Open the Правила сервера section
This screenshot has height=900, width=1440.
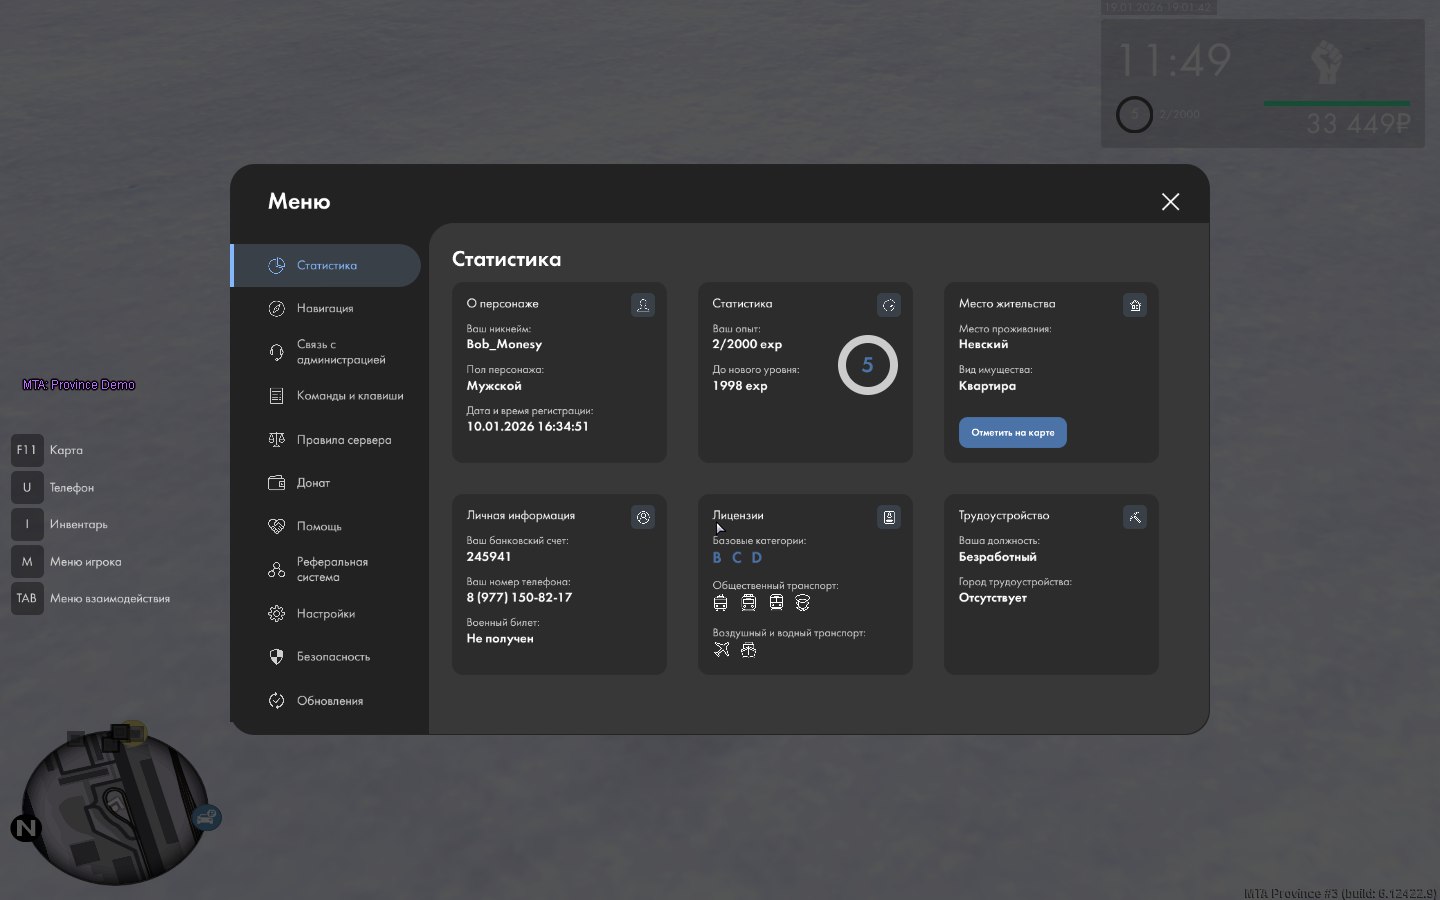coord(327,440)
